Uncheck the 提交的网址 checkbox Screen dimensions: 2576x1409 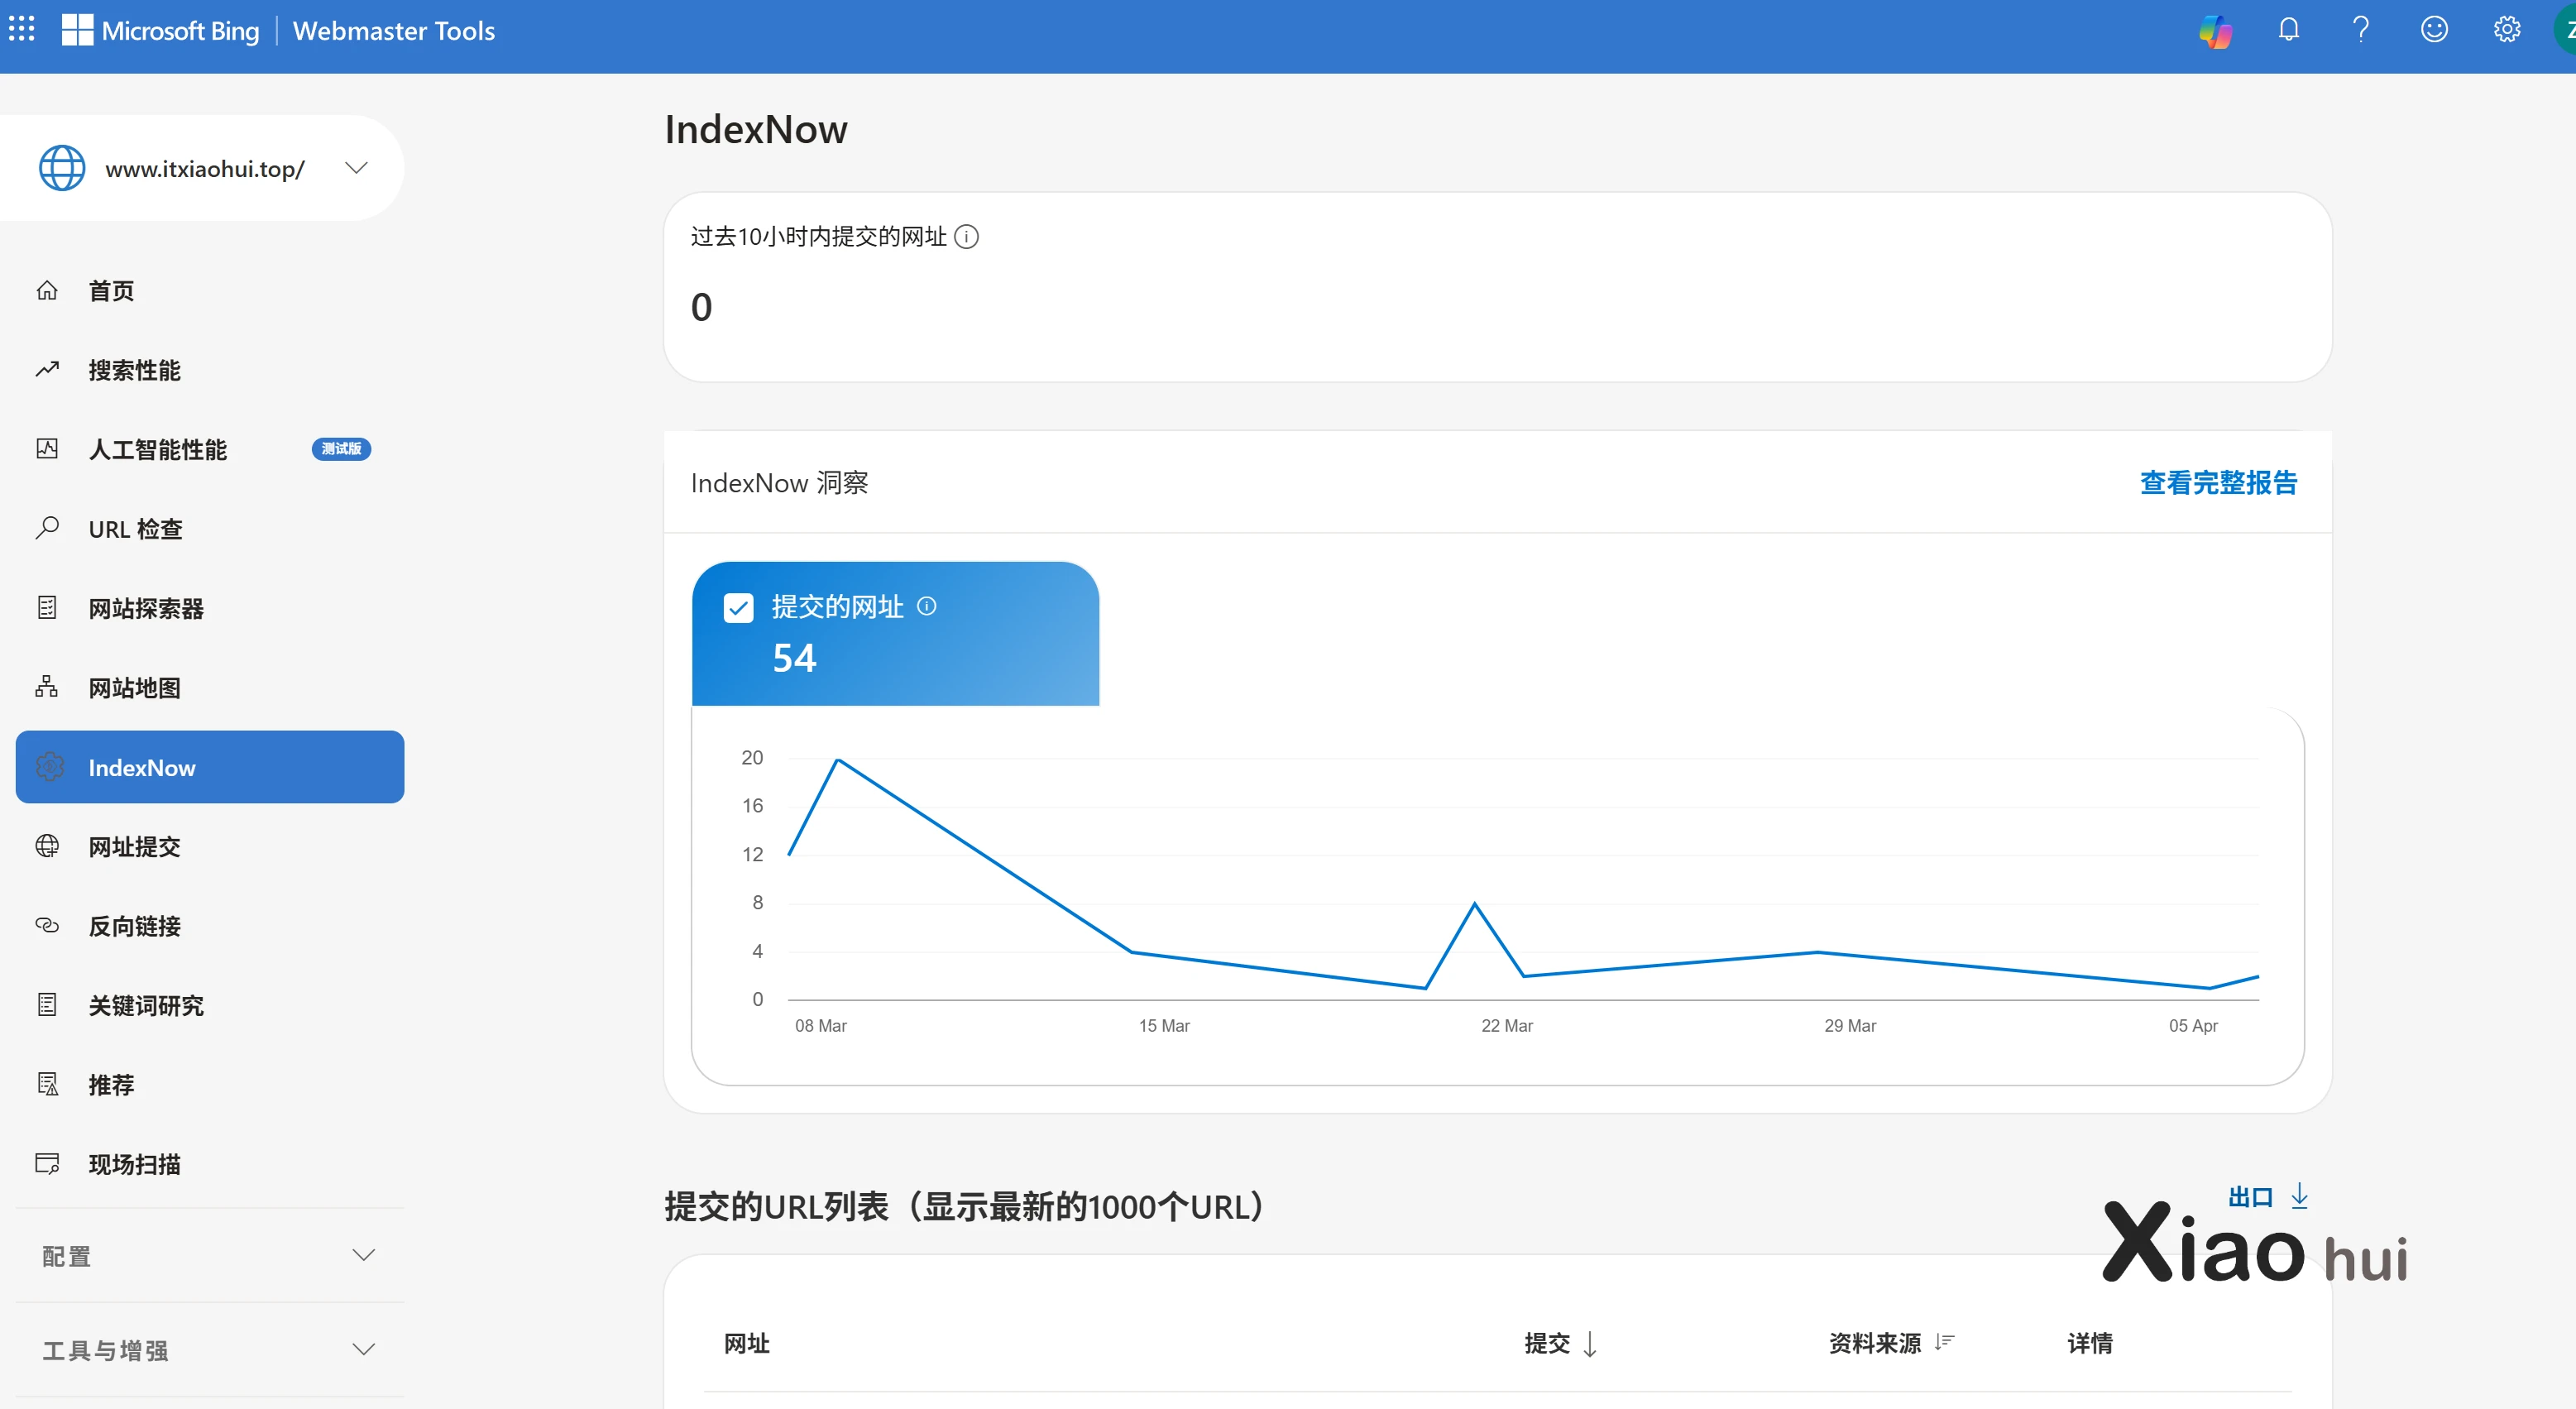(738, 608)
